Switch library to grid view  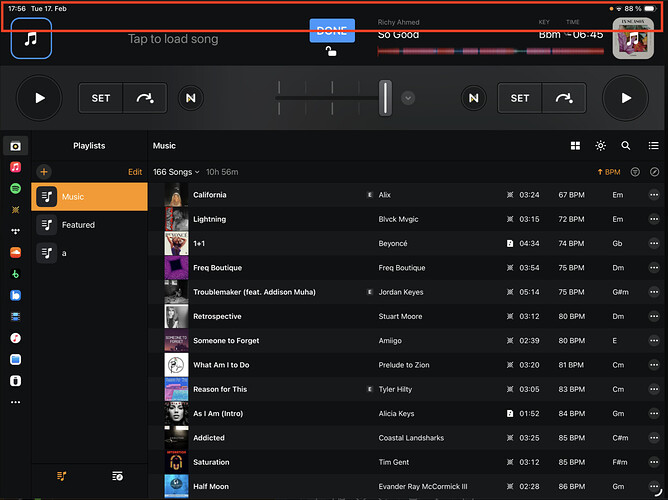[575, 146]
